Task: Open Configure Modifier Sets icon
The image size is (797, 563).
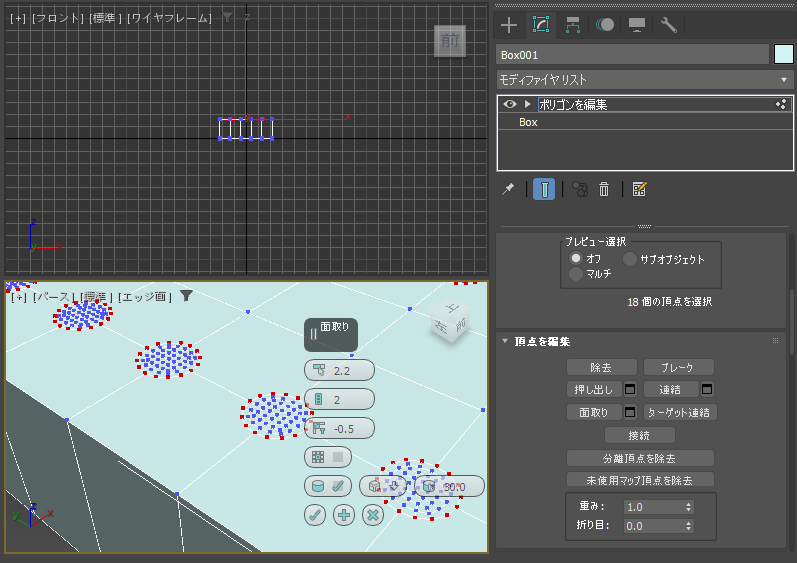Action: tap(639, 189)
